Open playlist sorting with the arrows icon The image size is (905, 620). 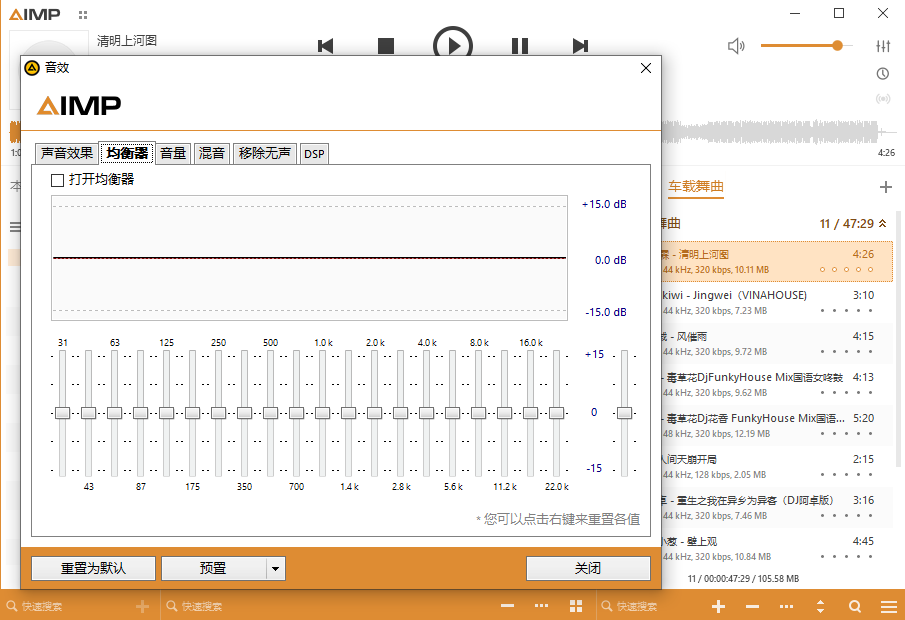pyautogui.click(x=819, y=606)
